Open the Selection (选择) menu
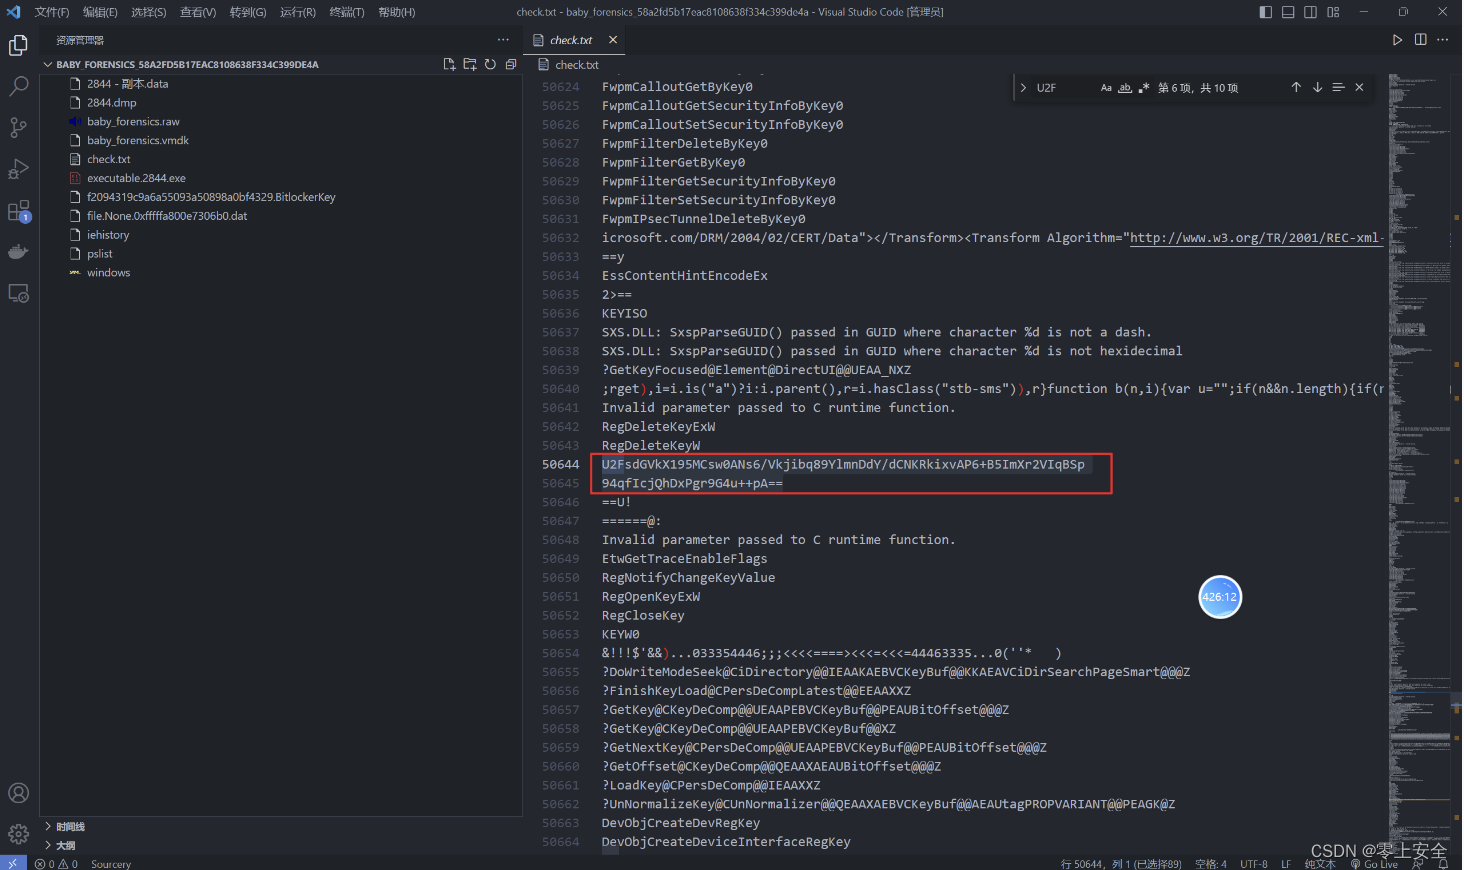This screenshot has width=1464, height=870. pos(149,12)
